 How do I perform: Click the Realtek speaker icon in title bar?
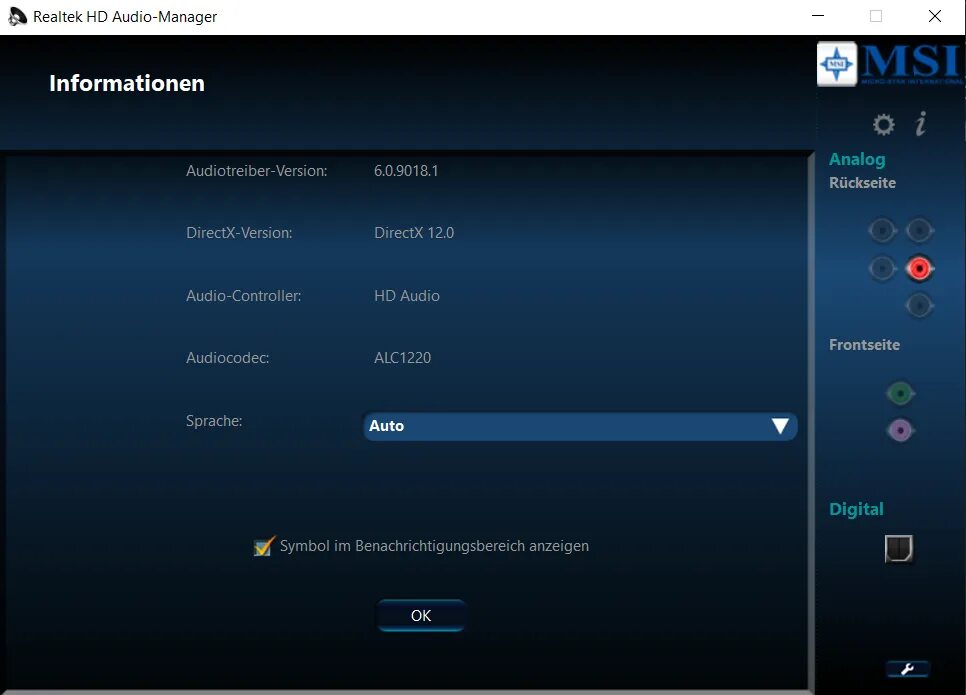(17, 17)
